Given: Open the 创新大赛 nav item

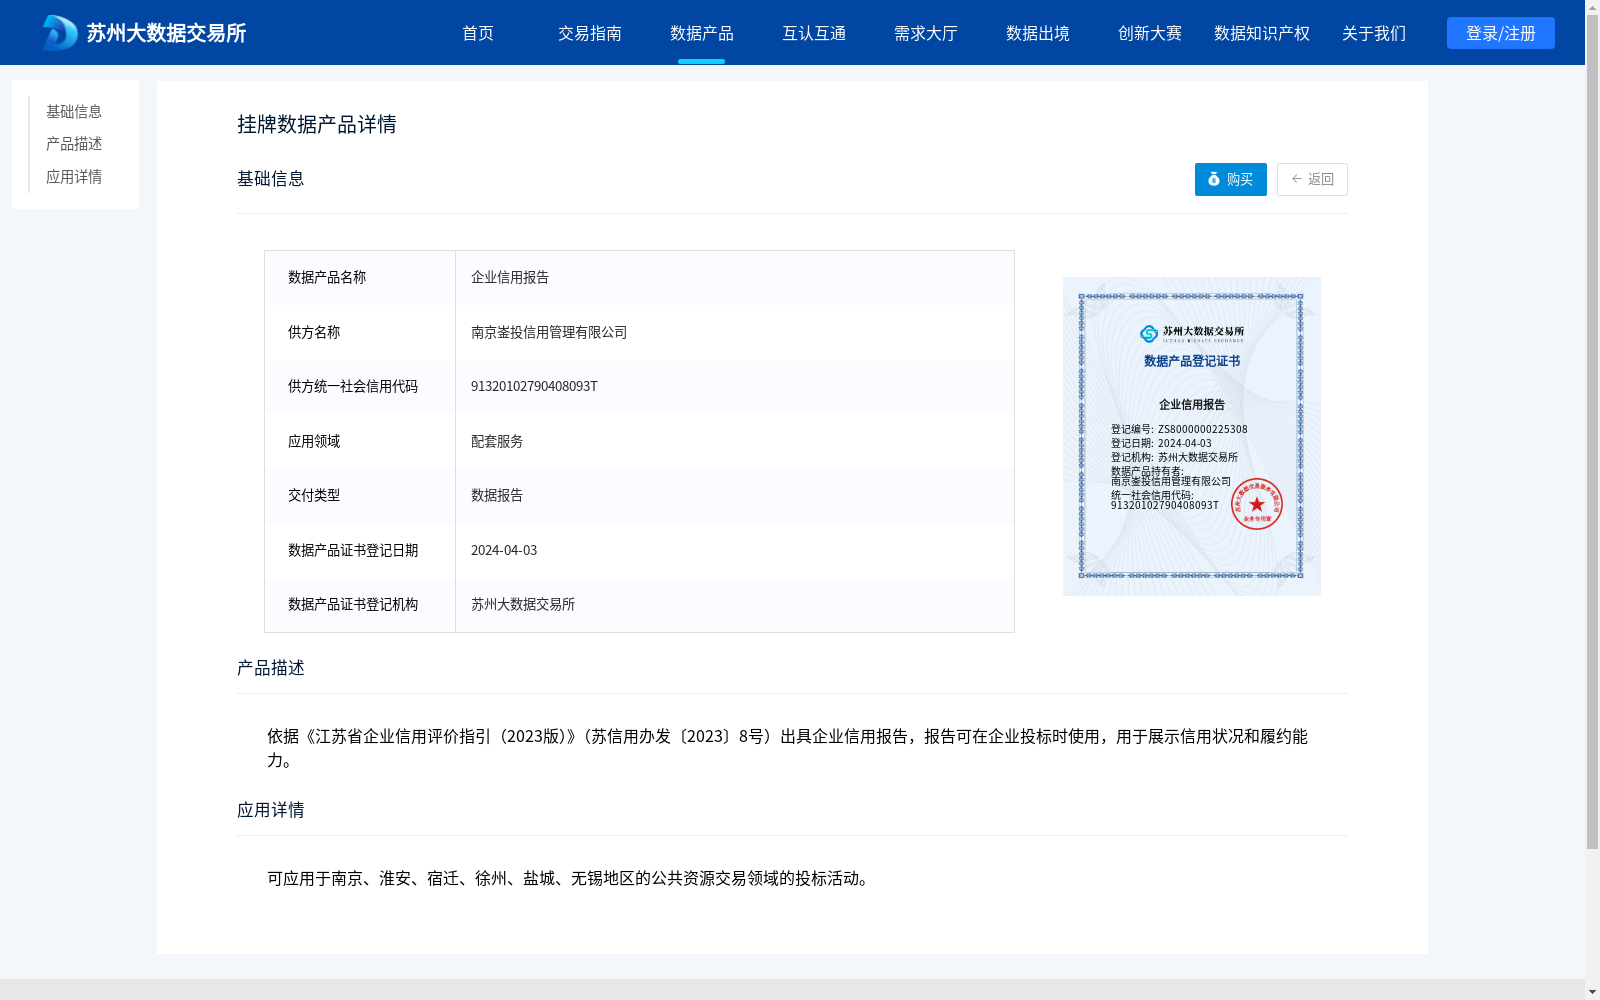Looking at the screenshot, I should pos(1150,33).
